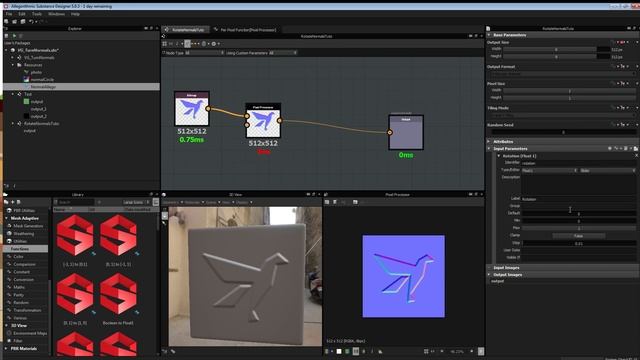Expand the Attributes section
Image resolution: width=640 pixels, height=360 pixels.
489,142
